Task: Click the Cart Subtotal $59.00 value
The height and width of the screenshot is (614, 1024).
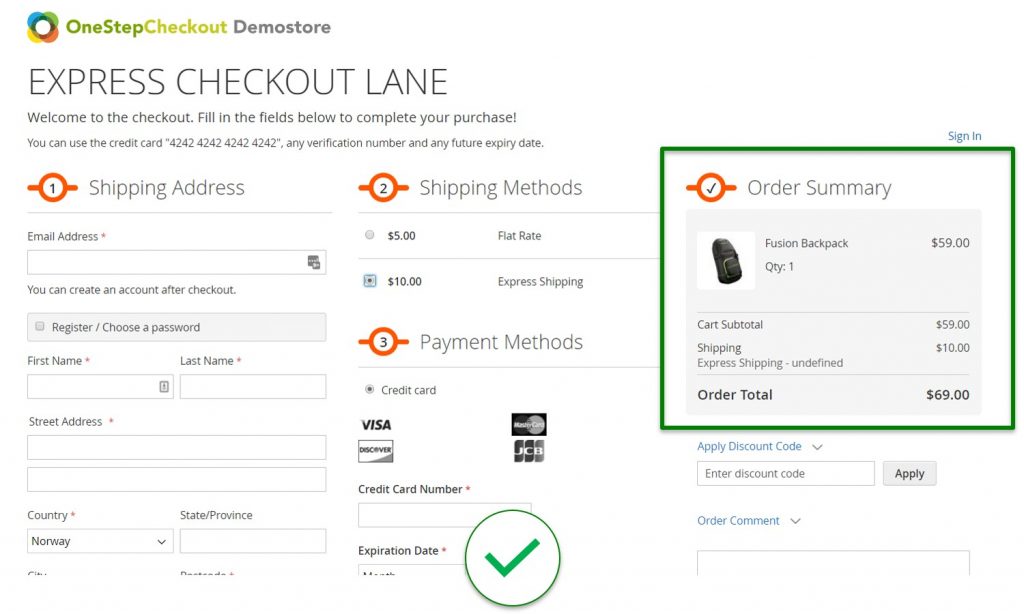Action: 952,325
